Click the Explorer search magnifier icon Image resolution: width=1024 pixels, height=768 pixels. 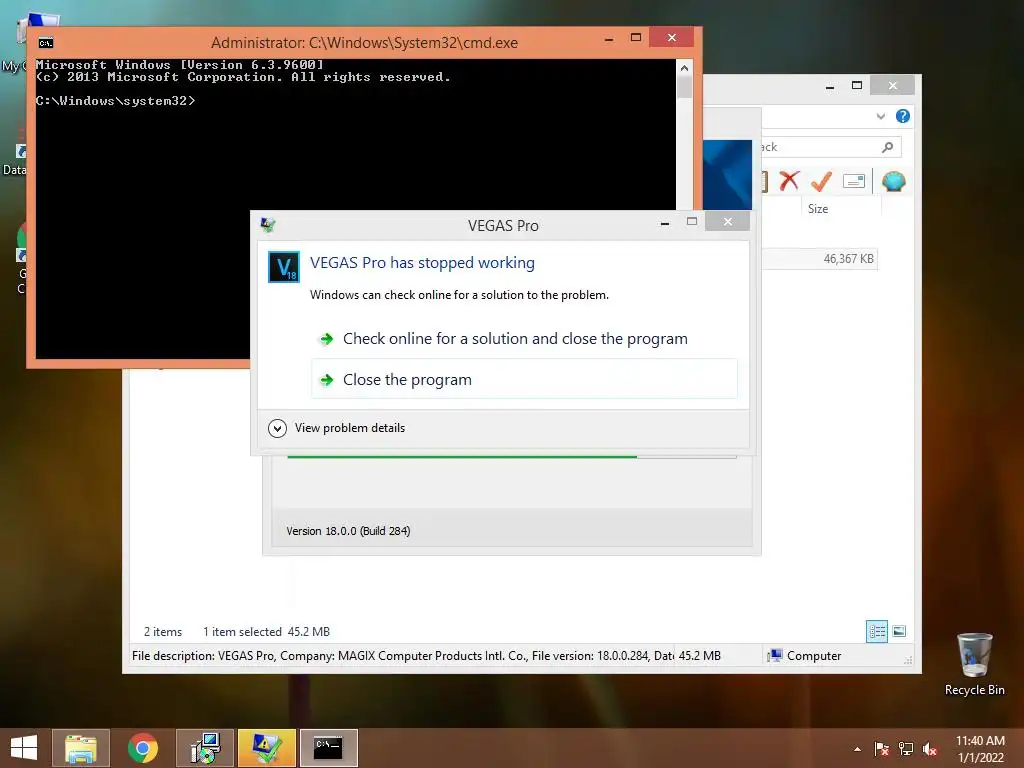[887, 147]
